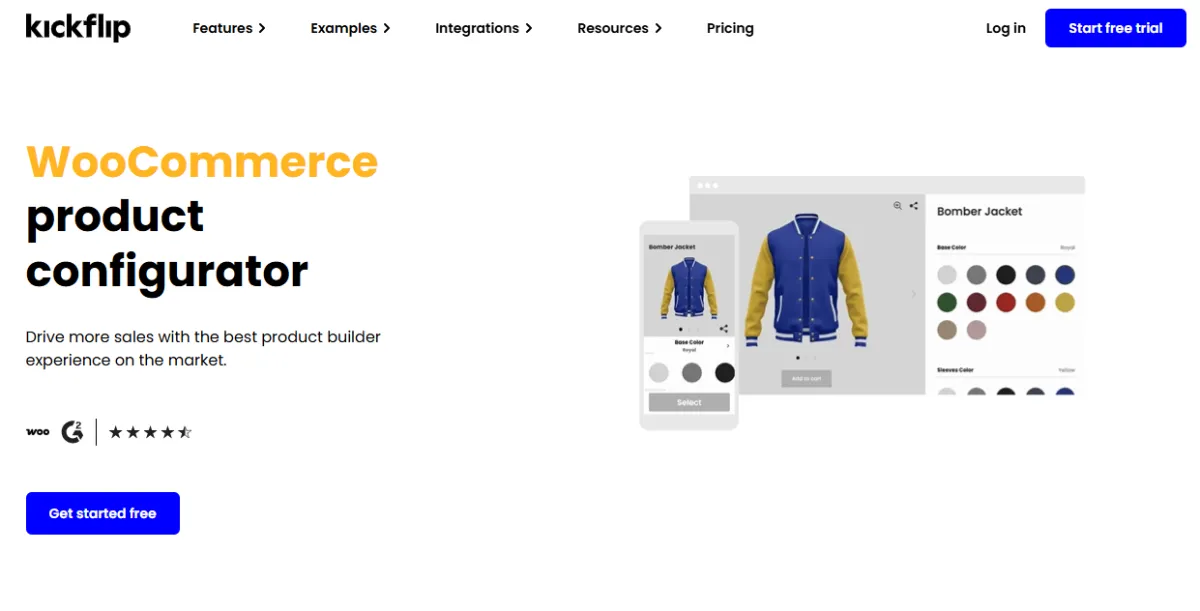Click the next arrow beside the jacket image
This screenshot has height=611, width=1200.
pos(913,294)
